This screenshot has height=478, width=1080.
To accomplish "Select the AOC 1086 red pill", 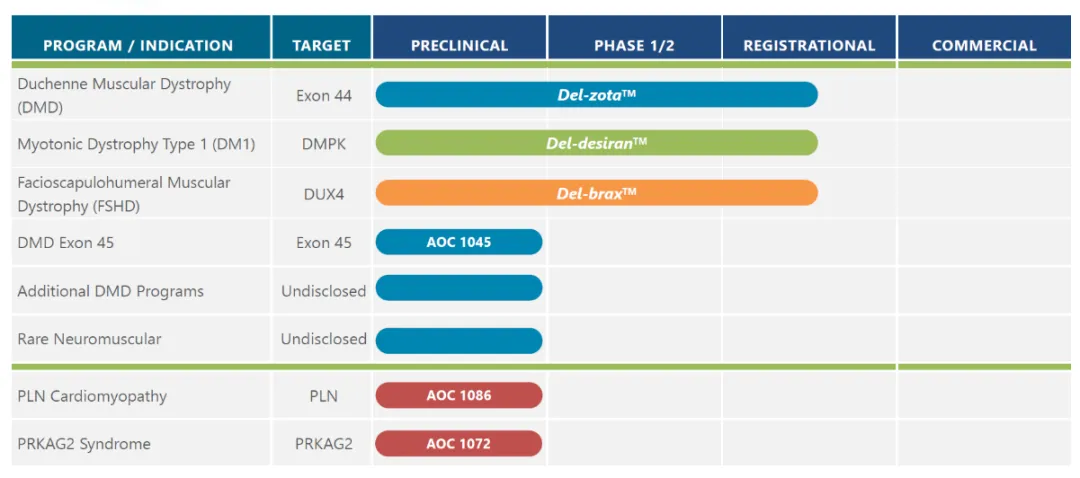I will click(459, 395).
